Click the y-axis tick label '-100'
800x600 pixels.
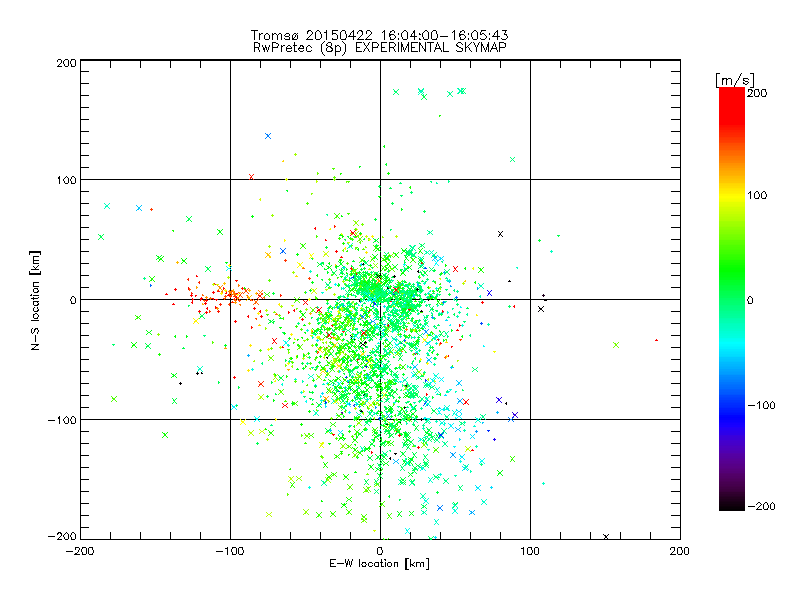tap(62, 420)
